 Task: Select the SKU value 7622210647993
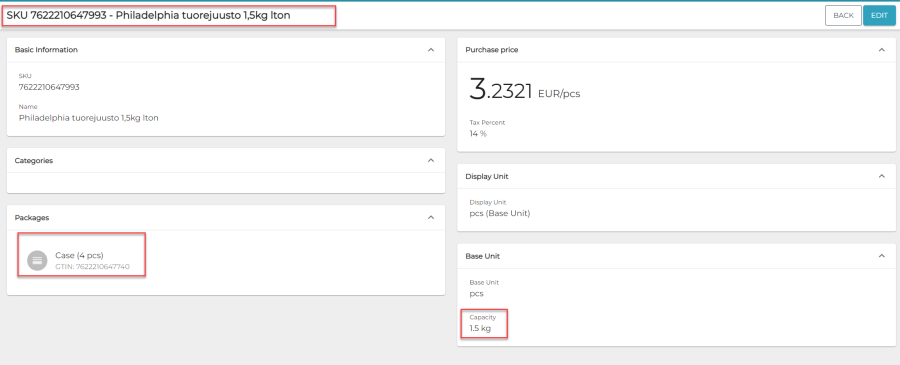(49, 87)
